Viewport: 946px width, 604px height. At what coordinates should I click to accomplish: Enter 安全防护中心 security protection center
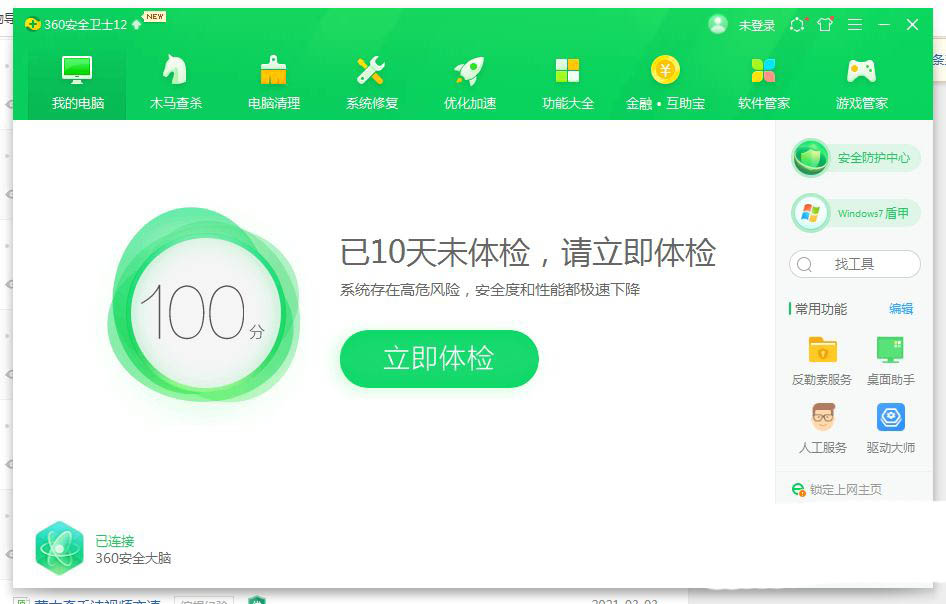tap(855, 157)
